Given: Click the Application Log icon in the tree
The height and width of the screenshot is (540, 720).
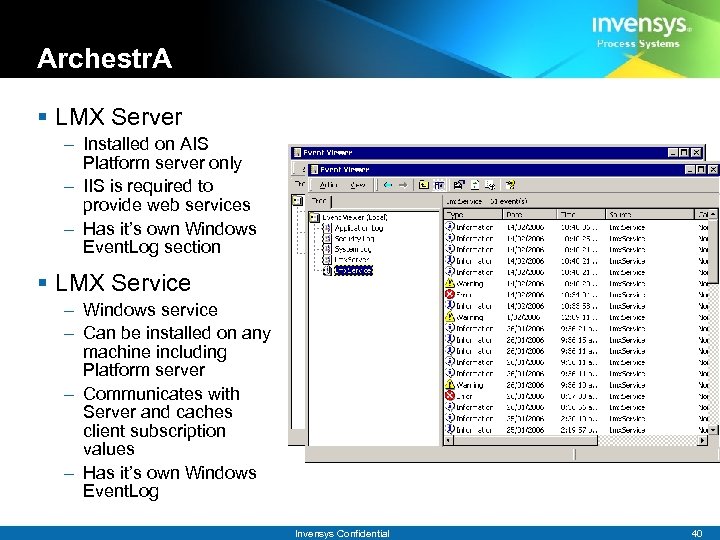Looking at the screenshot, I should tap(327, 228).
